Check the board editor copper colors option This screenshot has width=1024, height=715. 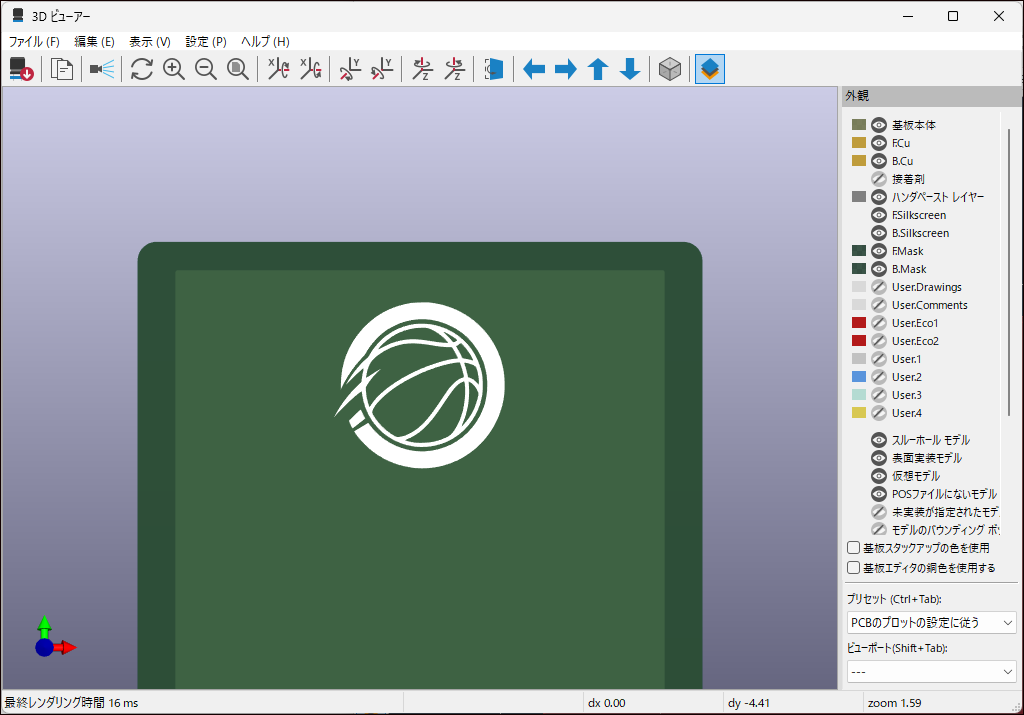point(854,568)
